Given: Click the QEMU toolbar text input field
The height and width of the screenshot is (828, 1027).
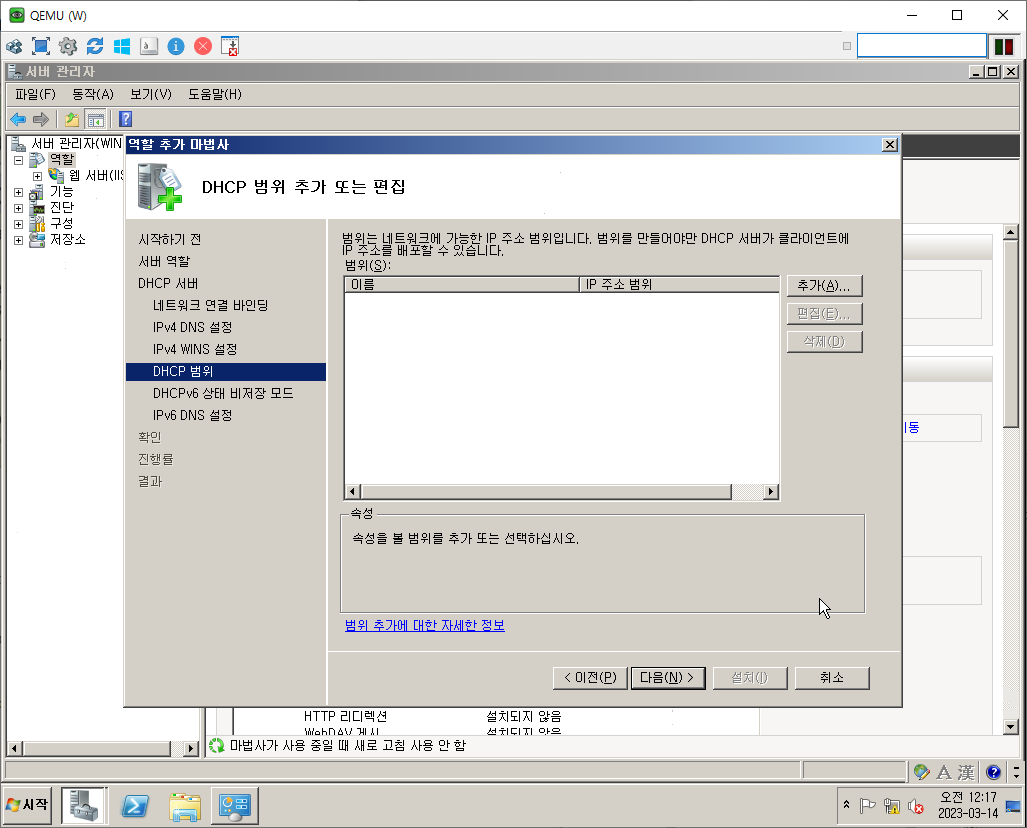Looking at the screenshot, I should pos(922,46).
